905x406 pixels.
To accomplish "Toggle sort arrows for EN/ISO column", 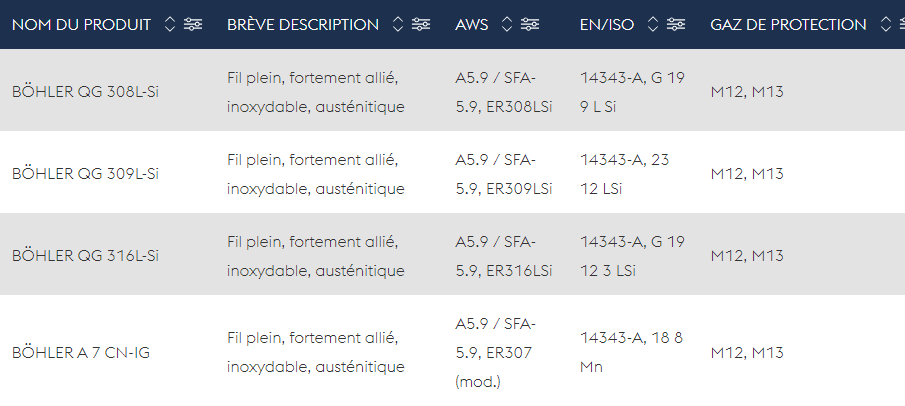I will tap(652, 25).
